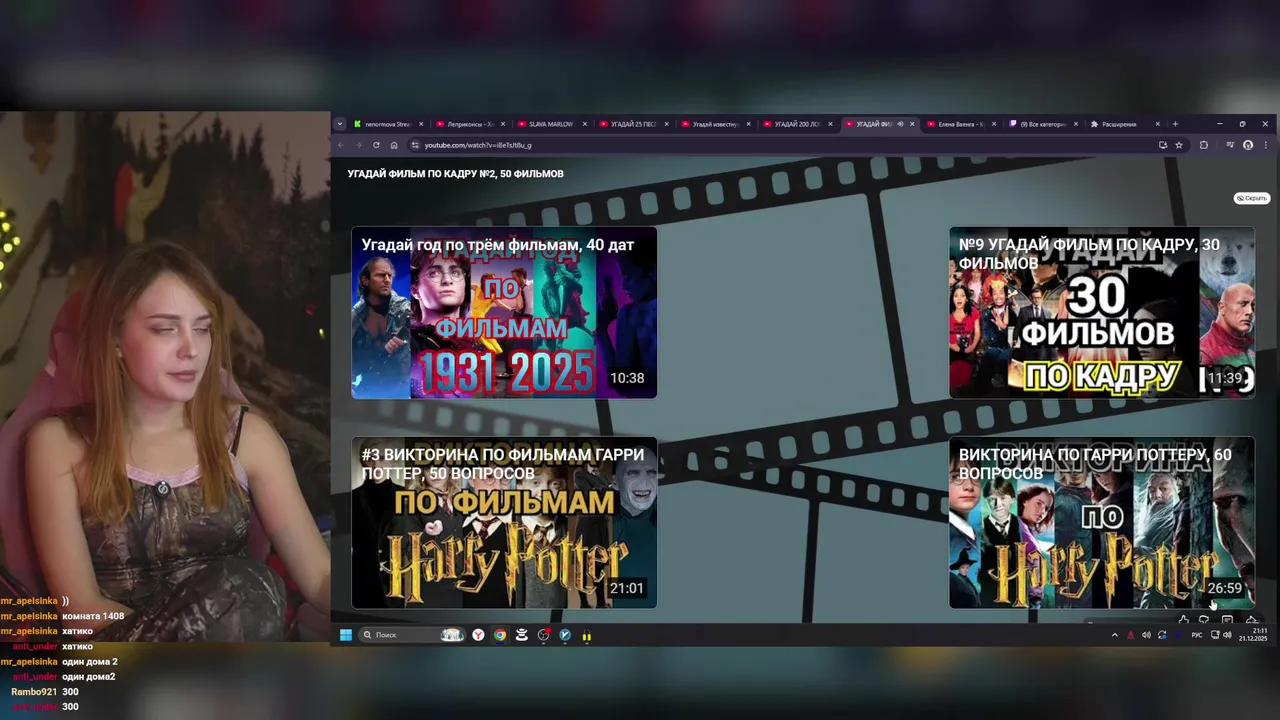Open the Windows Start menu
This screenshot has height=720, width=1280.
tap(346, 635)
